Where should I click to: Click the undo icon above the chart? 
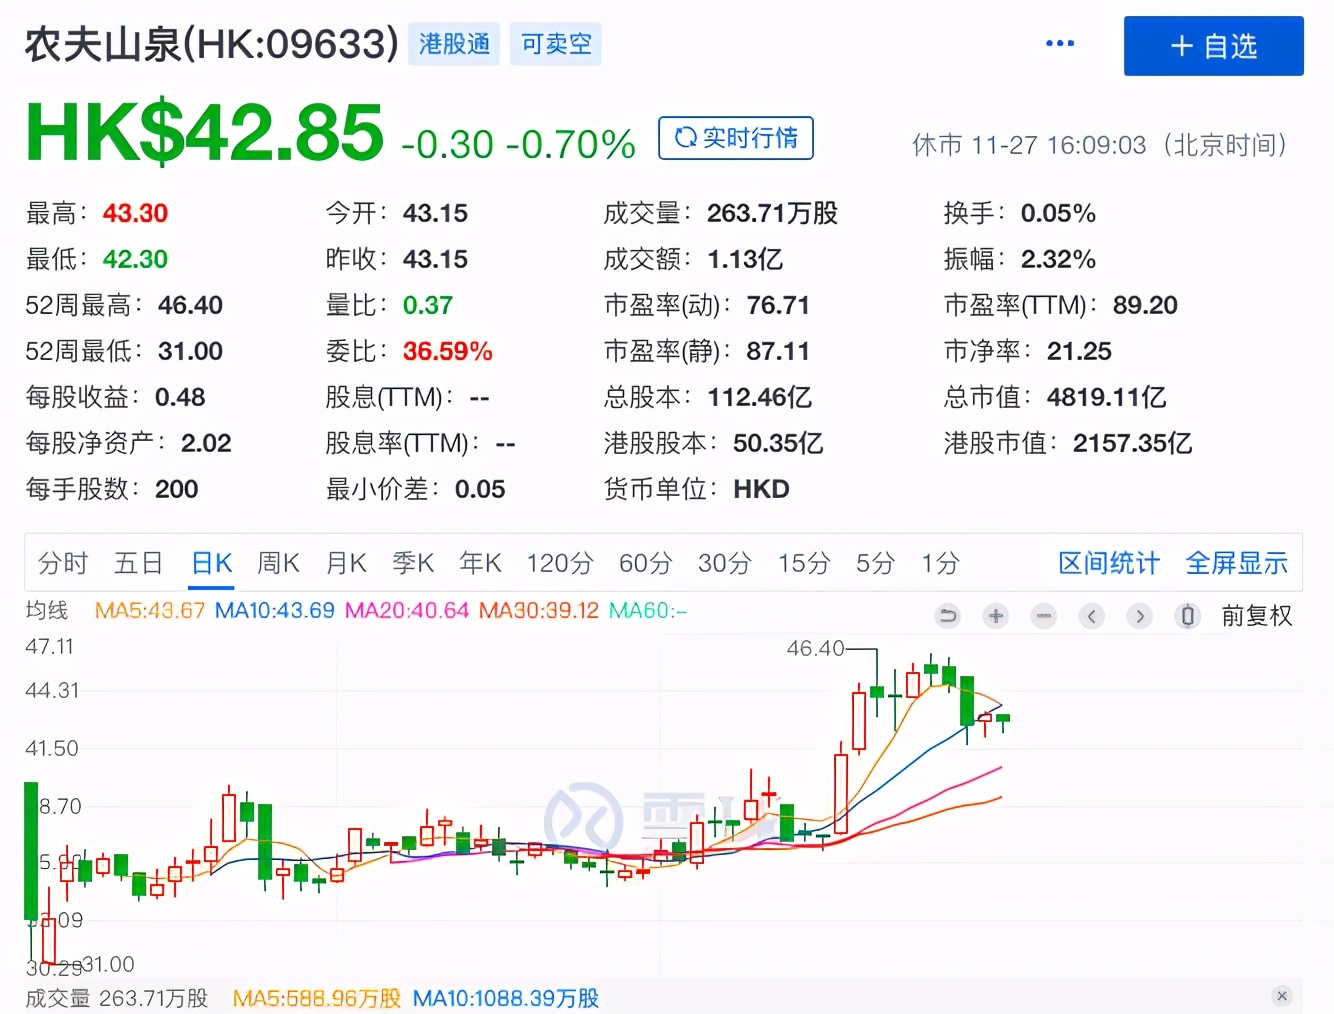click(948, 616)
